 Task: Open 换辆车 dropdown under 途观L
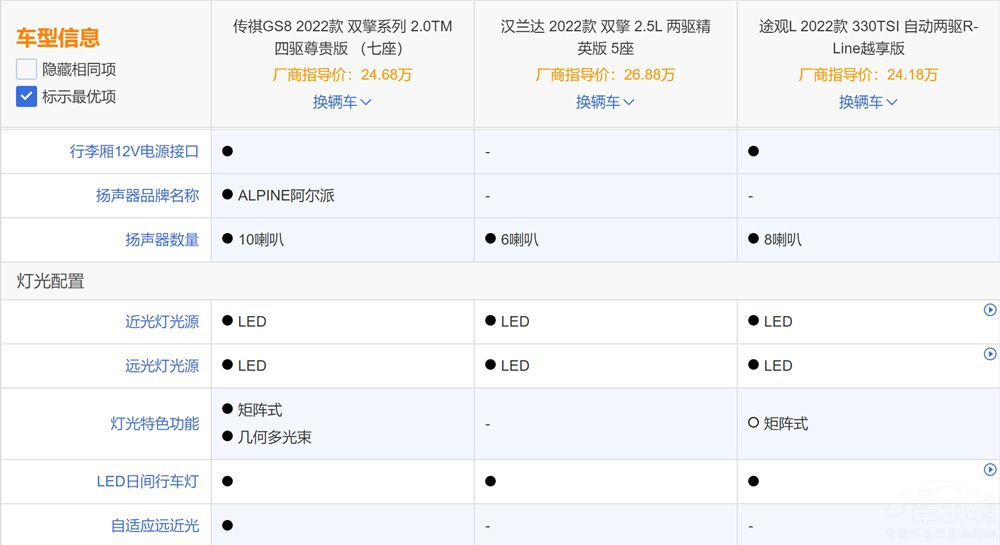[x=868, y=102]
